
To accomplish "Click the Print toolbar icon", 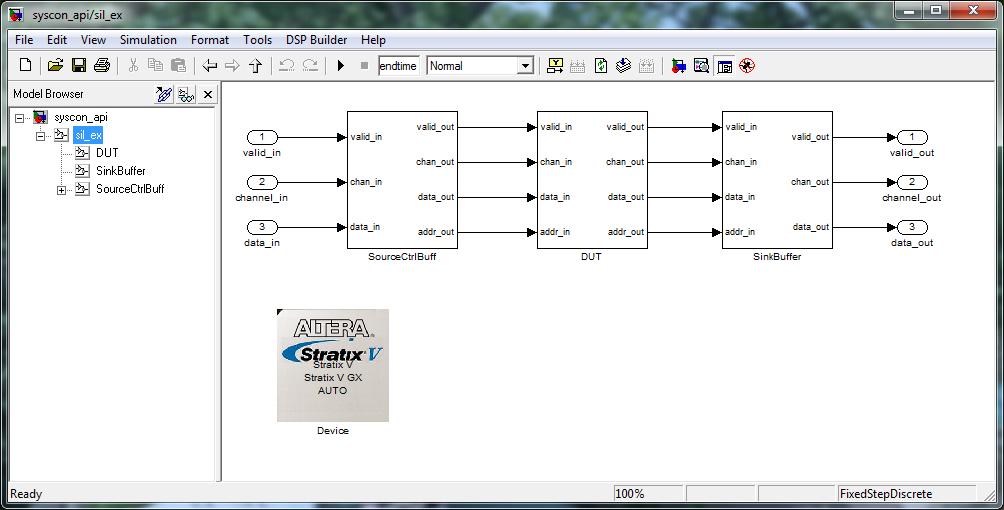I will tap(101, 66).
